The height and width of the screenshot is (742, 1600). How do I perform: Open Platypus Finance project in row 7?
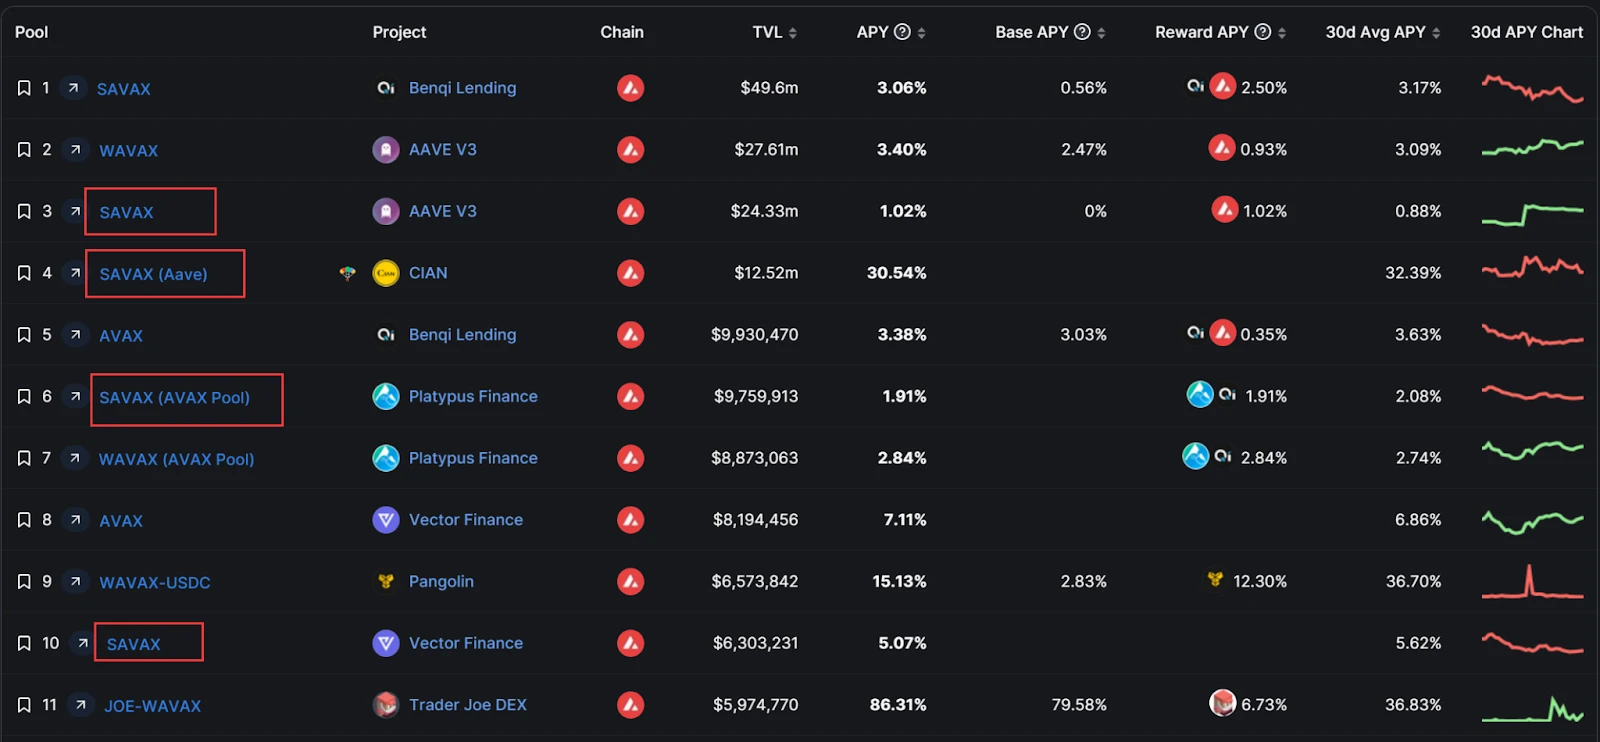[x=473, y=458]
